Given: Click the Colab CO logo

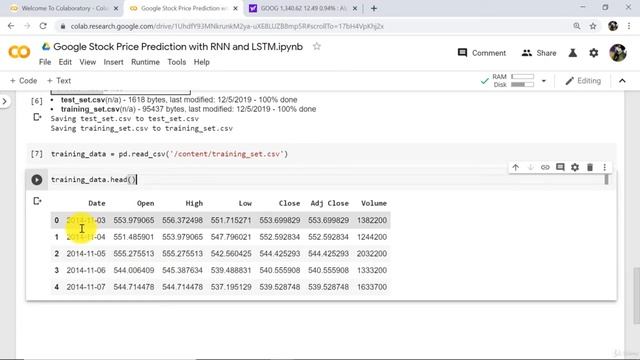Looking at the screenshot, I should [19, 52].
